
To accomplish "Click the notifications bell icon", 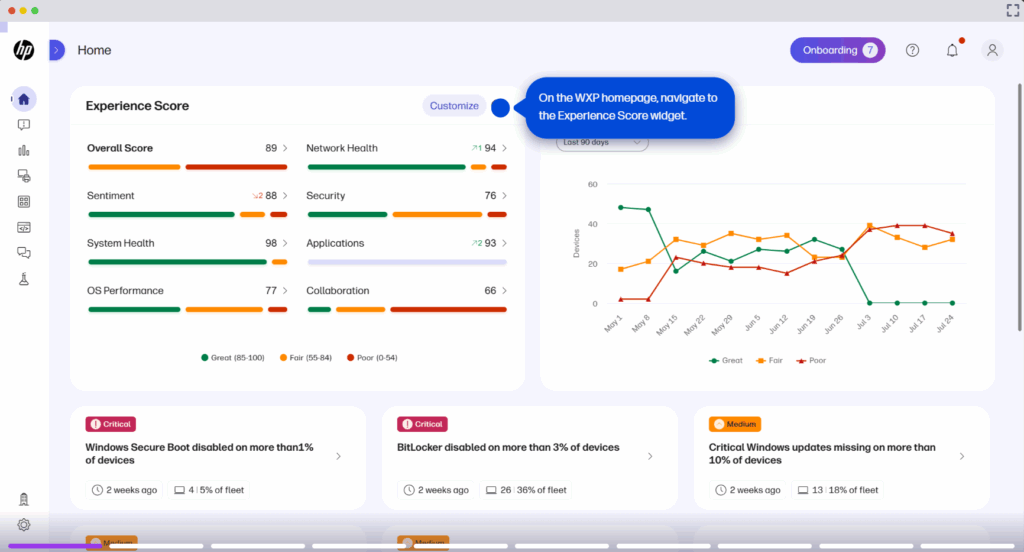I will 952,50.
